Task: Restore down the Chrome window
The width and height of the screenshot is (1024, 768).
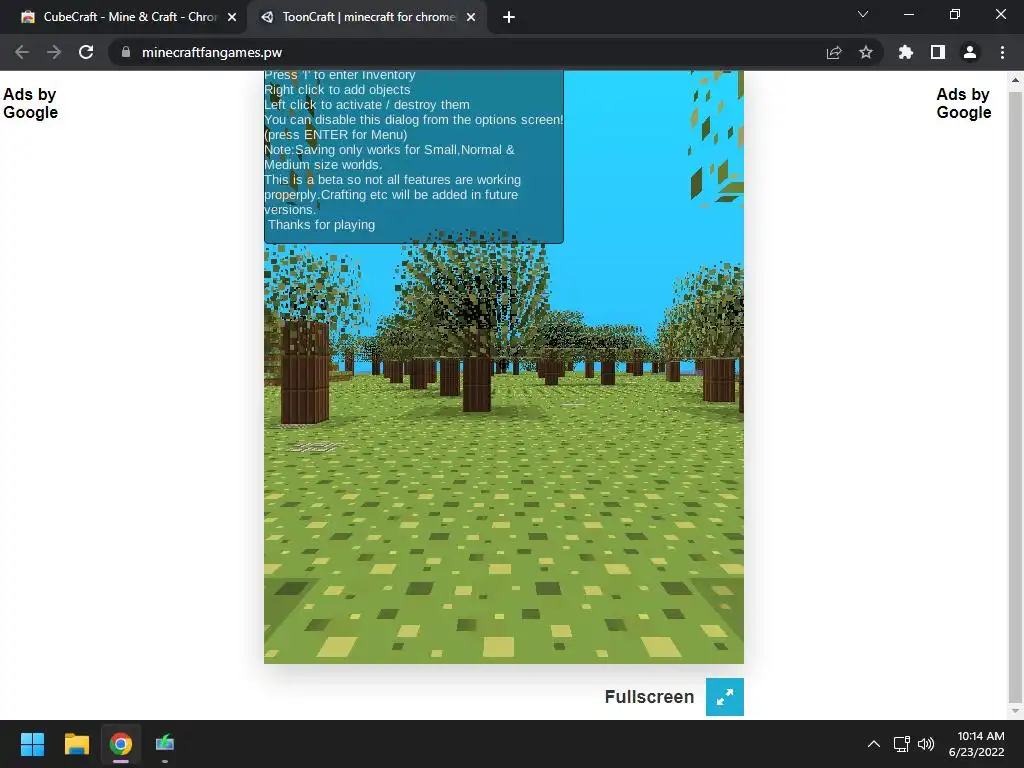Action: tap(955, 14)
